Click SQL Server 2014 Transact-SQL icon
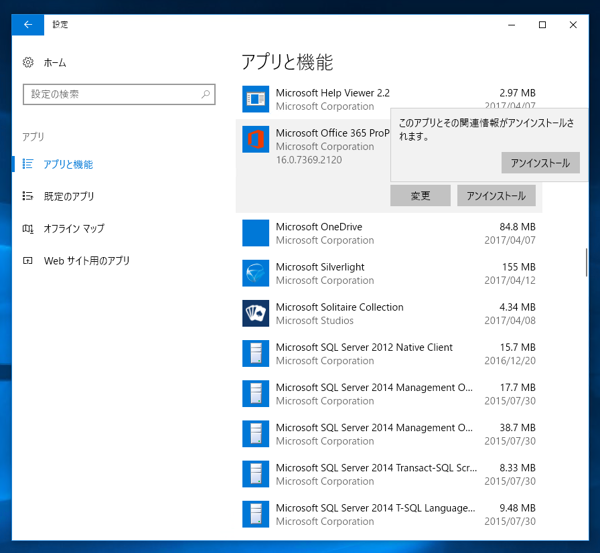The image size is (600, 553). [x=256, y=474]
